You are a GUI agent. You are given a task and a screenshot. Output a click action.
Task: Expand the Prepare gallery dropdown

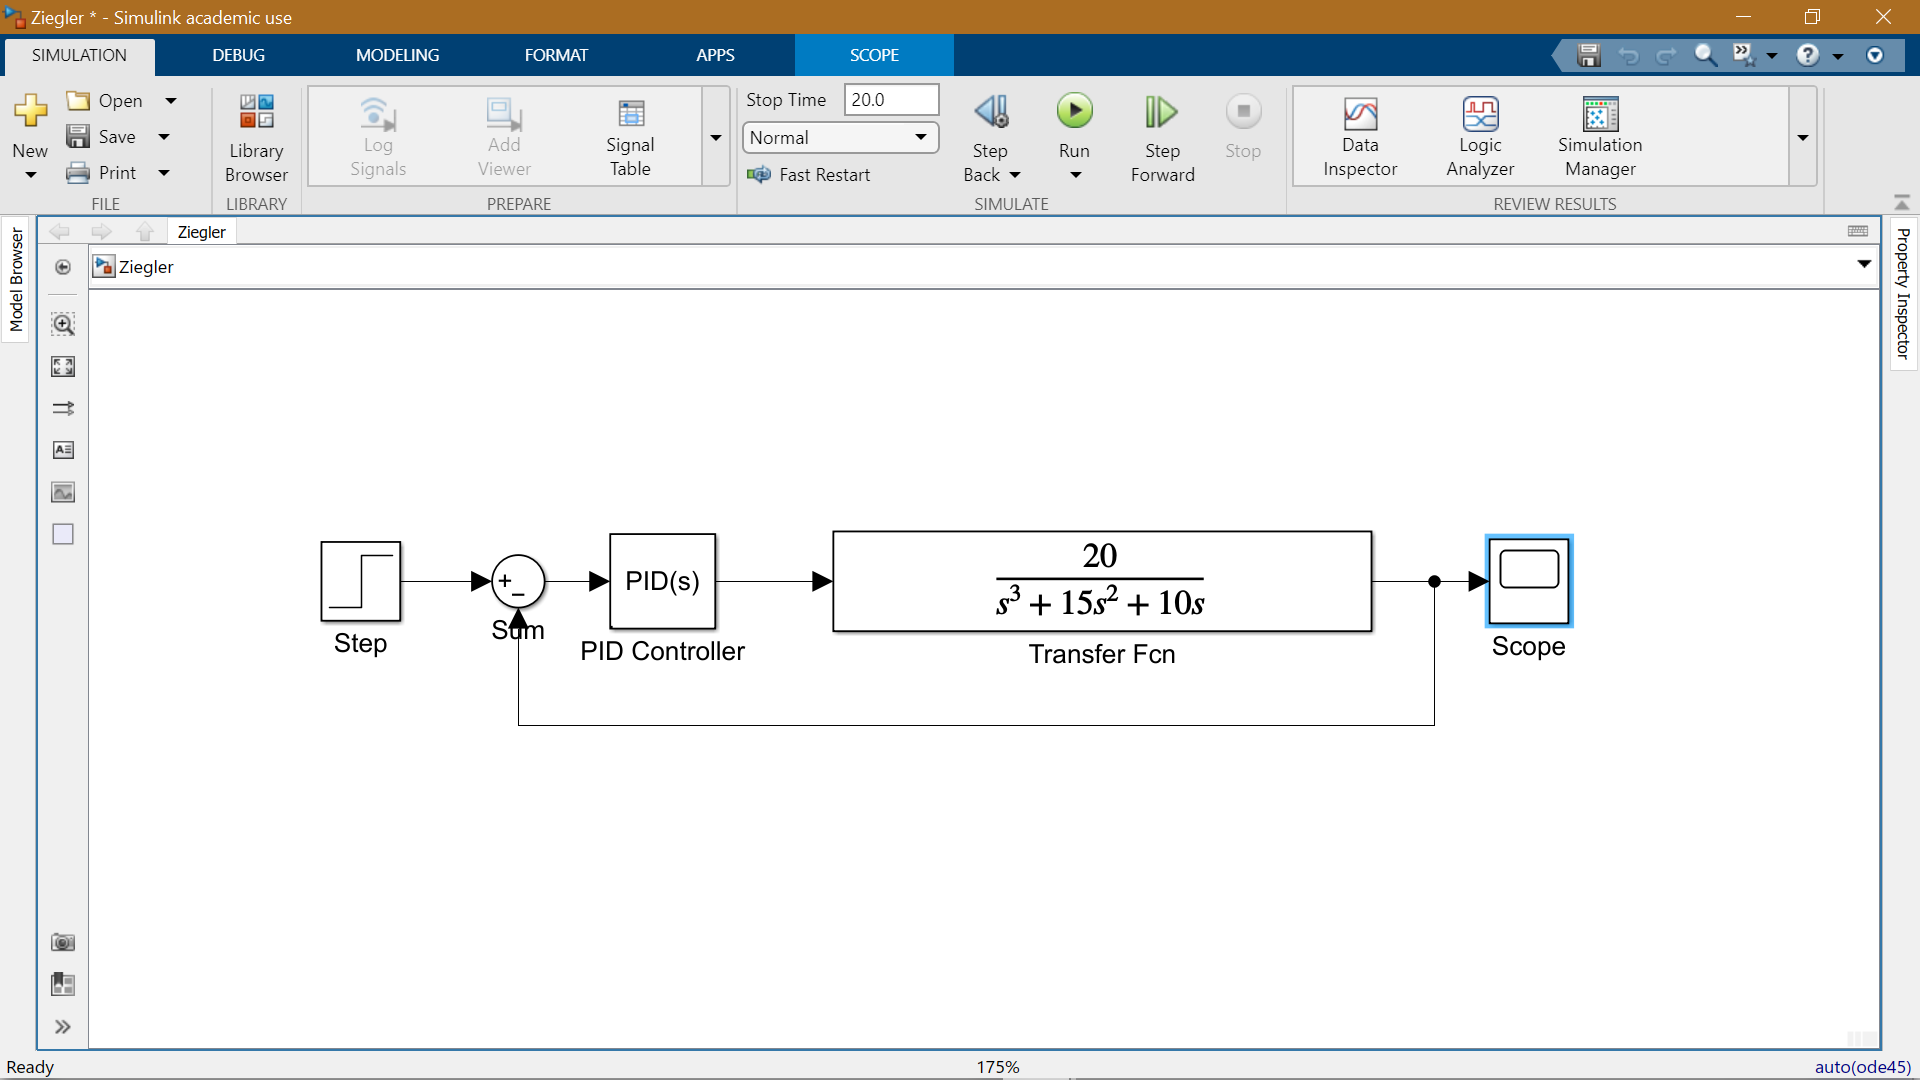pos(716,137)
